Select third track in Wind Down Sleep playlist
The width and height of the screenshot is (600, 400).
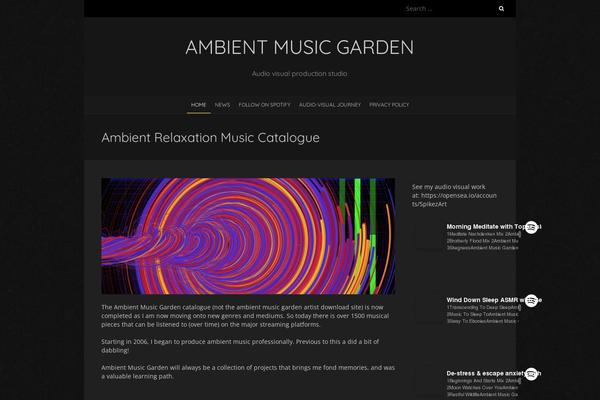click(483, 321)
